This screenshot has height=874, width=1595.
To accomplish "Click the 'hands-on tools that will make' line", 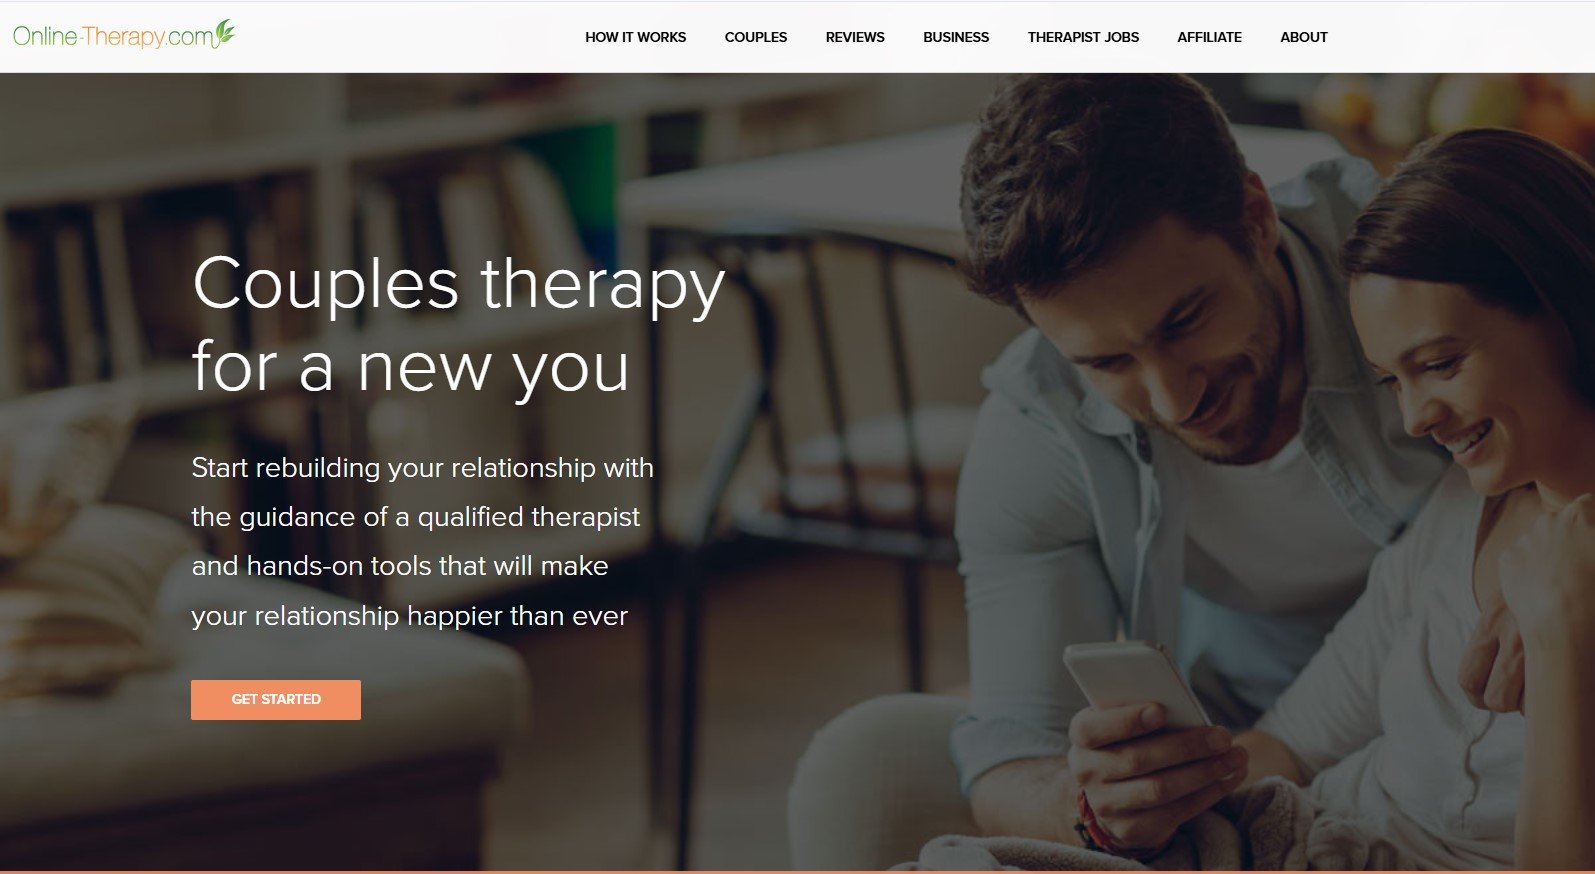I will tap(400, 566).
